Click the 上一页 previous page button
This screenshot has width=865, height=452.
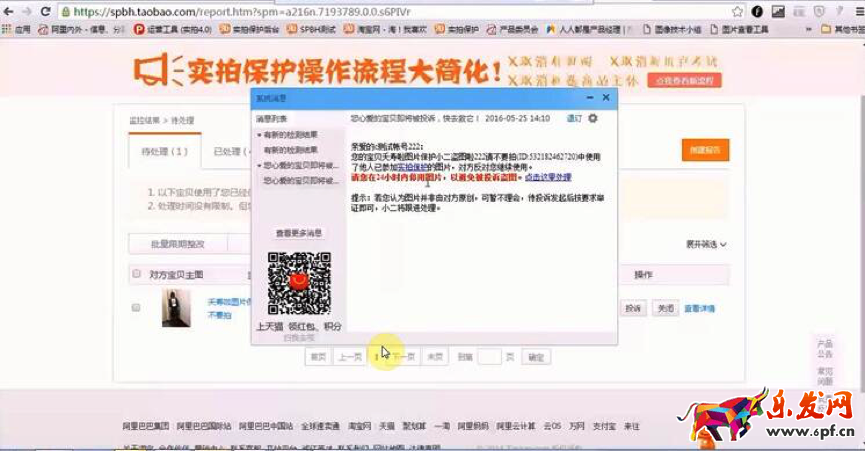(350, 357)
